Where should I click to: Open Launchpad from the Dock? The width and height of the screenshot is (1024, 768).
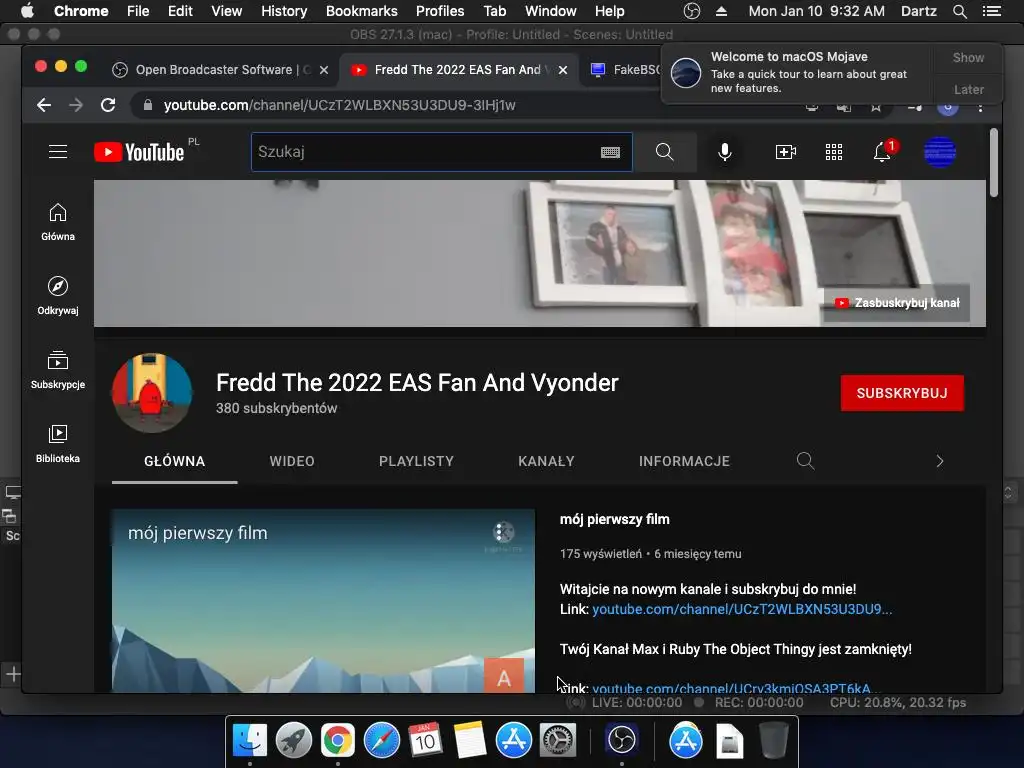294,740
